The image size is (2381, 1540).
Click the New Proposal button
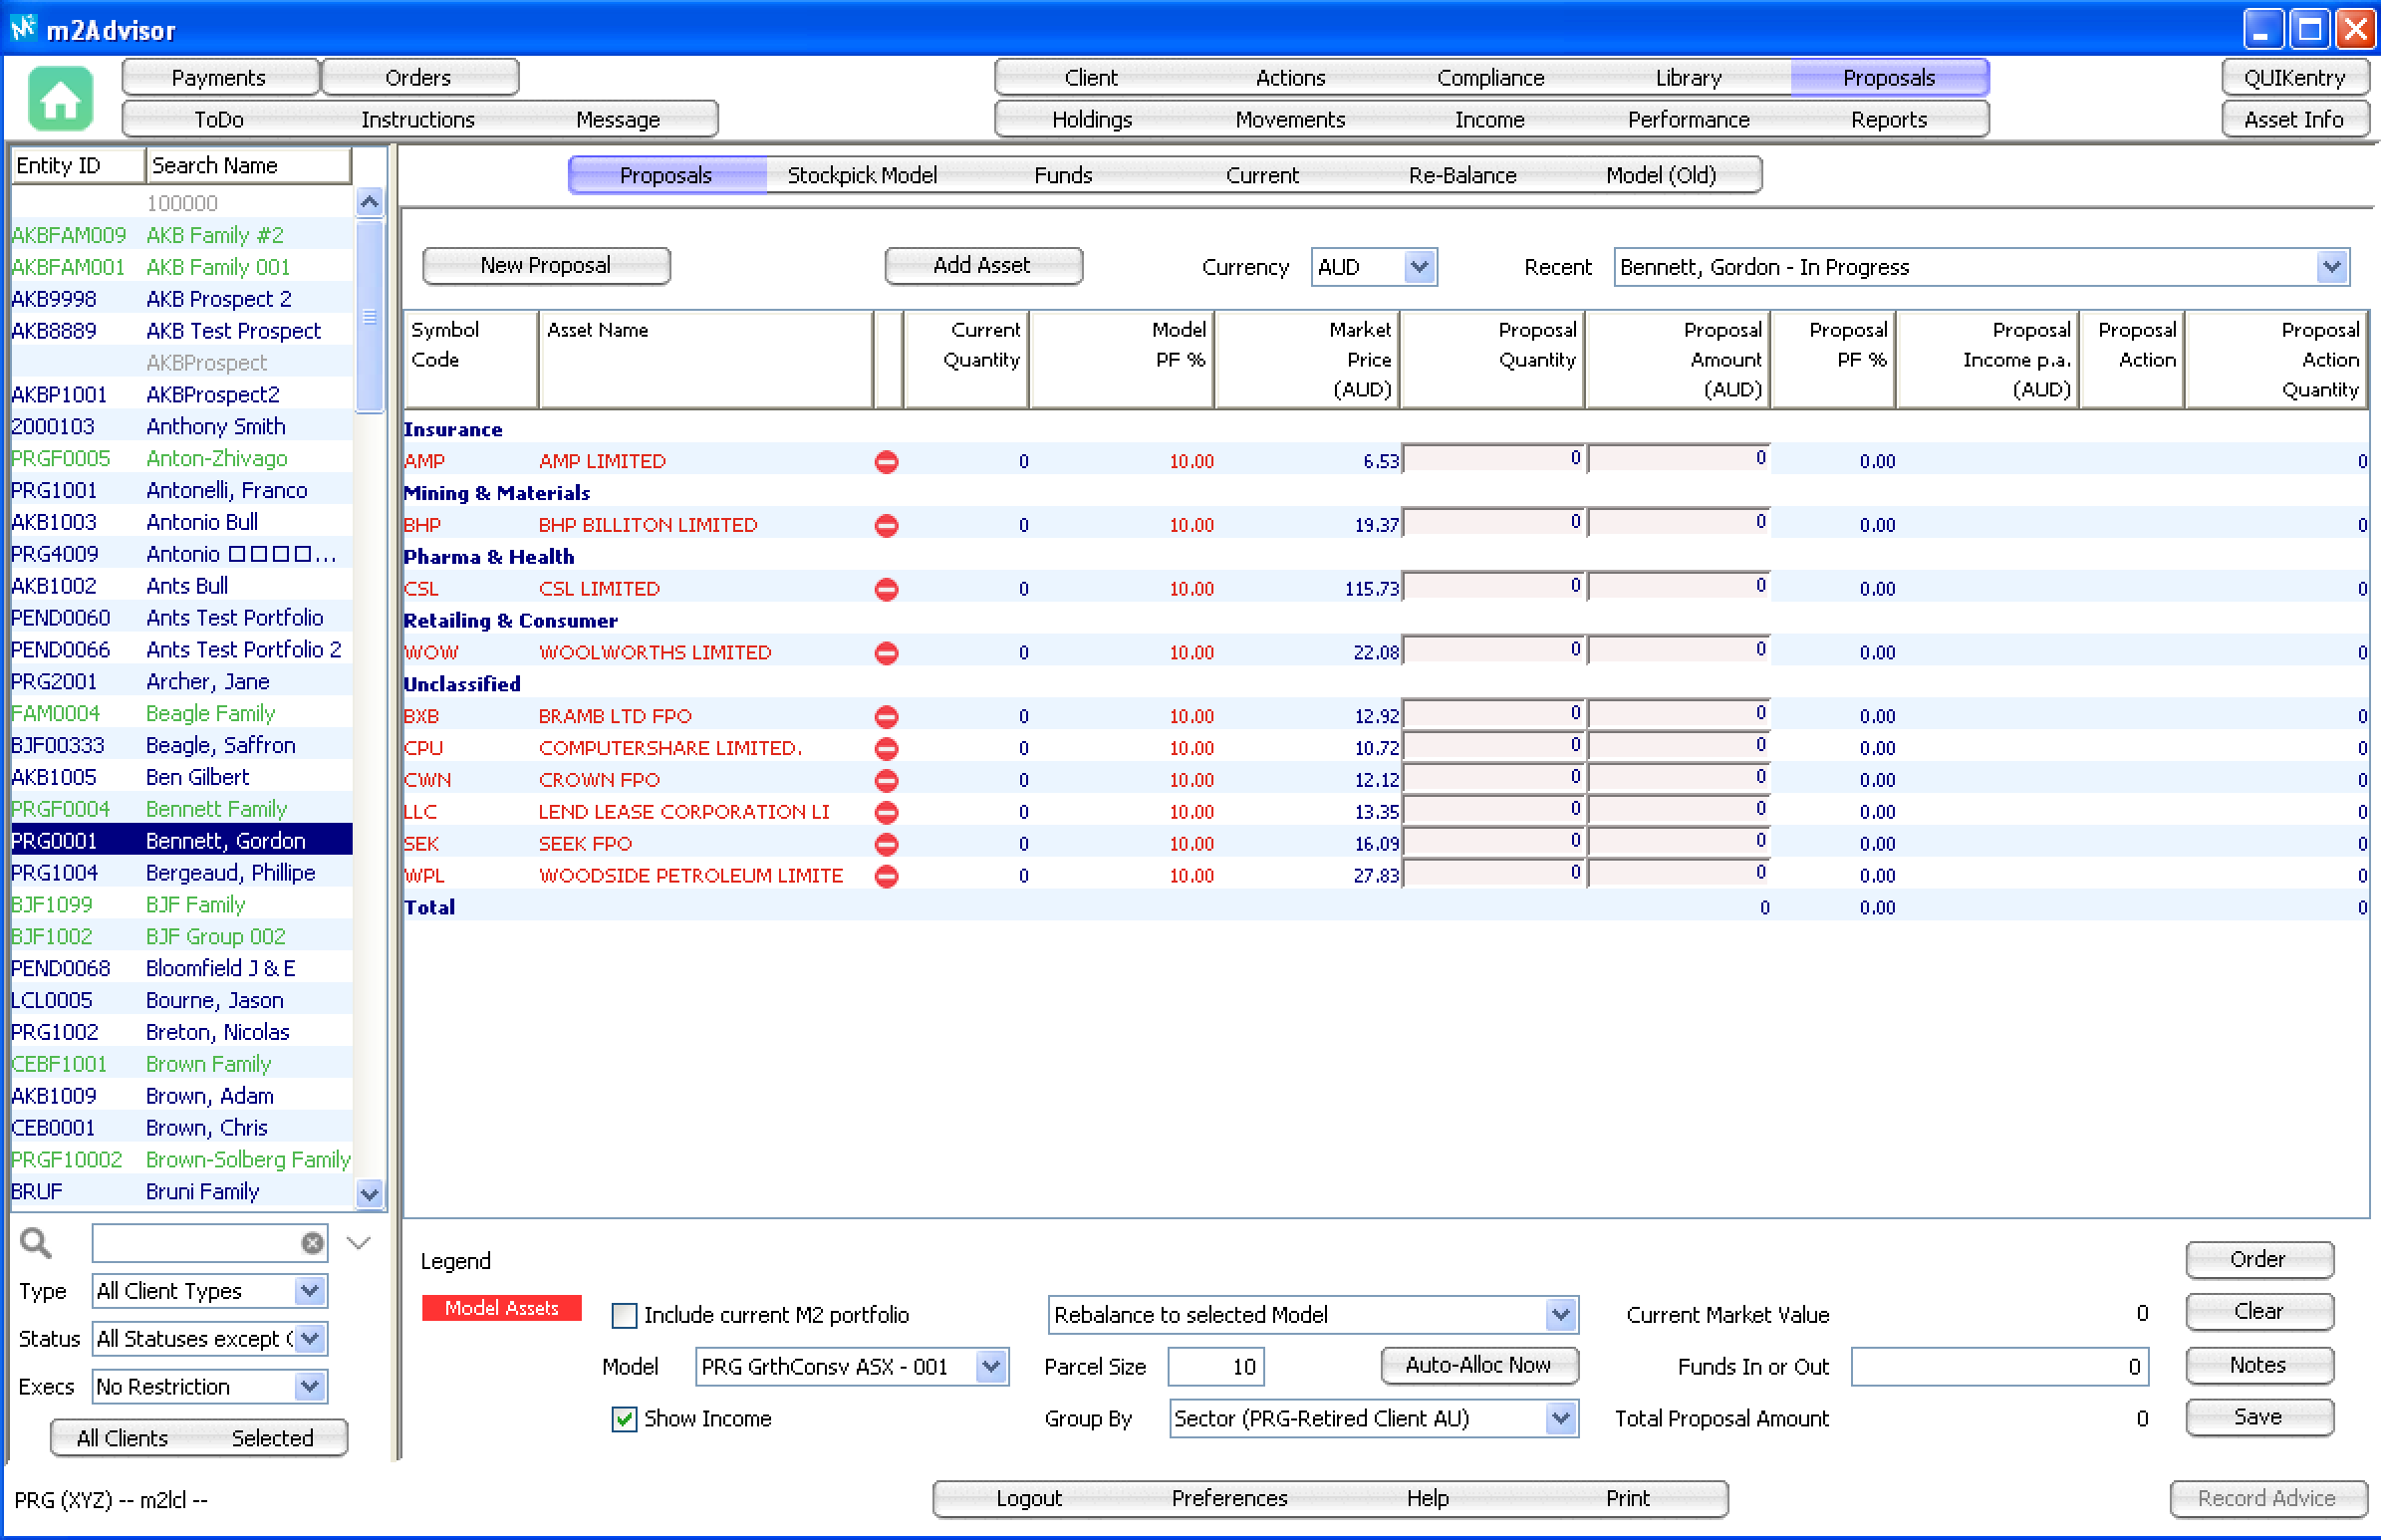(x=545, y=265)
